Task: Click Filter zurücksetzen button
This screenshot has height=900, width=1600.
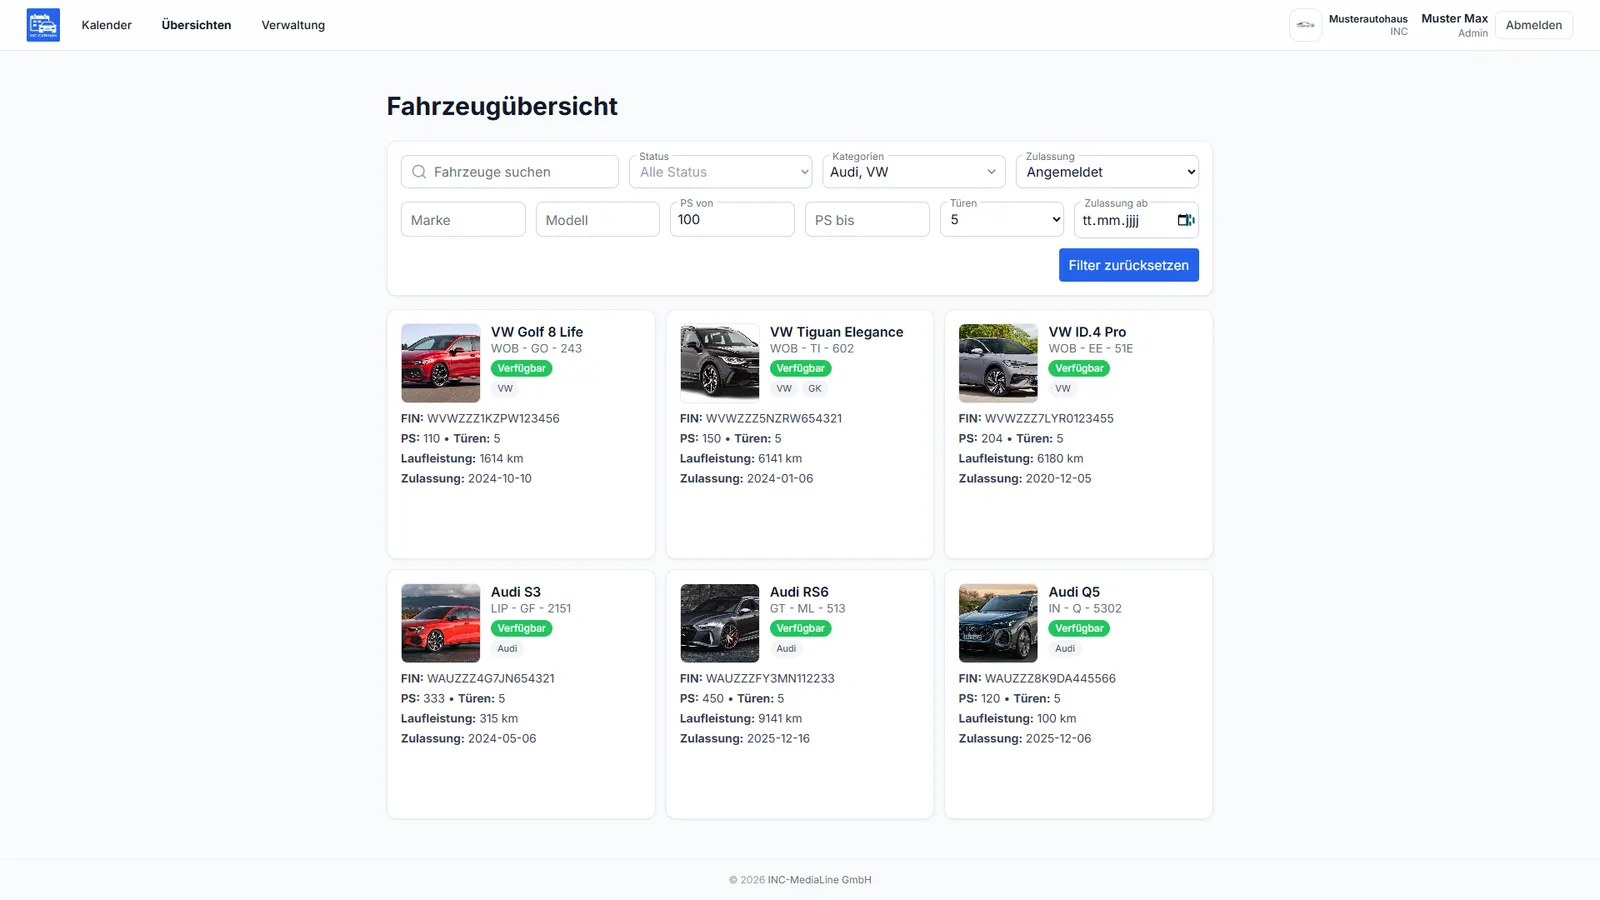Action: click(1128, 265)
